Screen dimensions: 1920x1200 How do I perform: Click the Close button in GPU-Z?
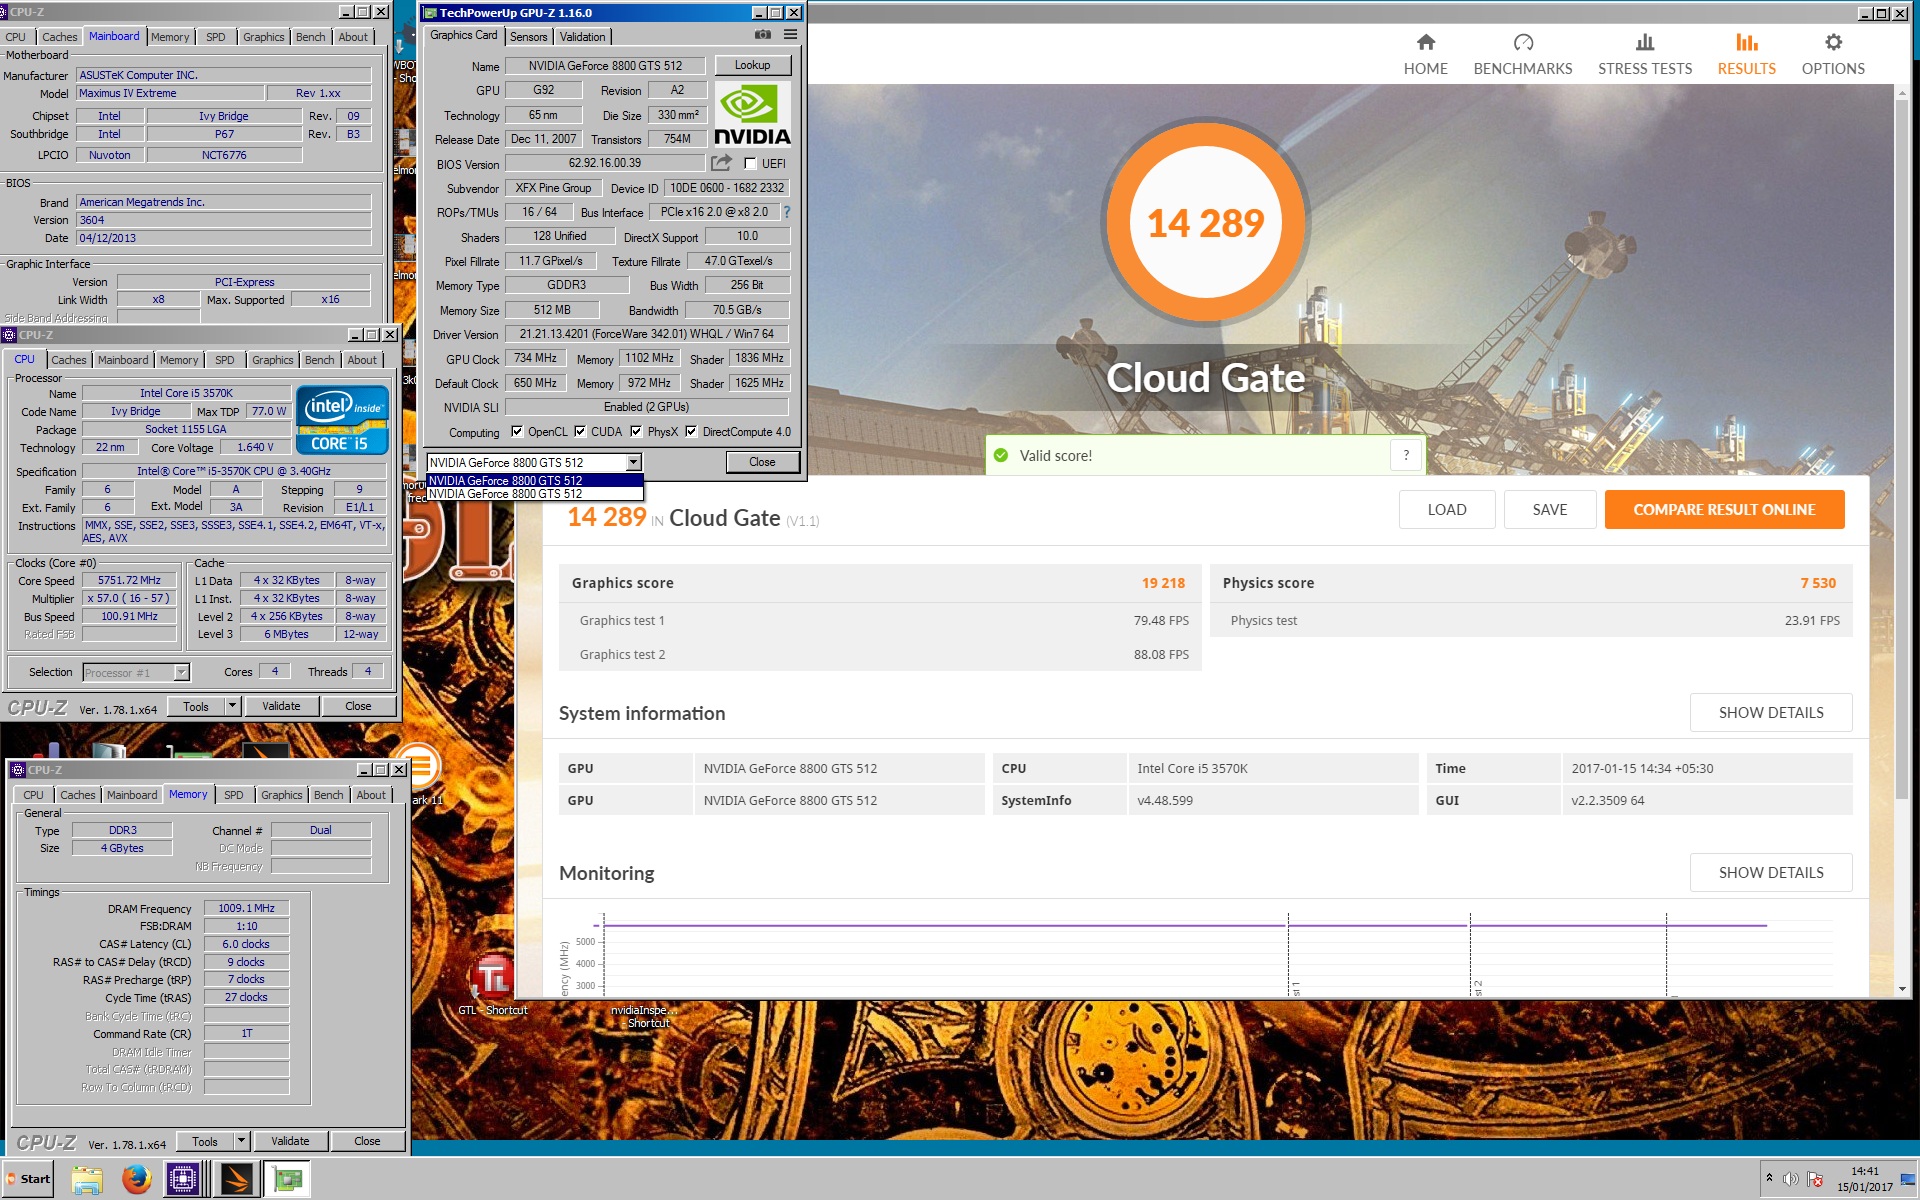click(762, 462)
